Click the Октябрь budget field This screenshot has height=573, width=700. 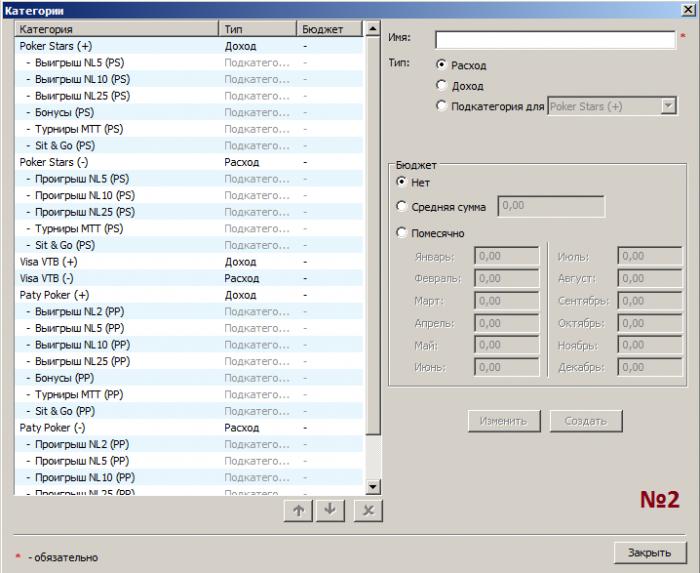click(650, 323)
